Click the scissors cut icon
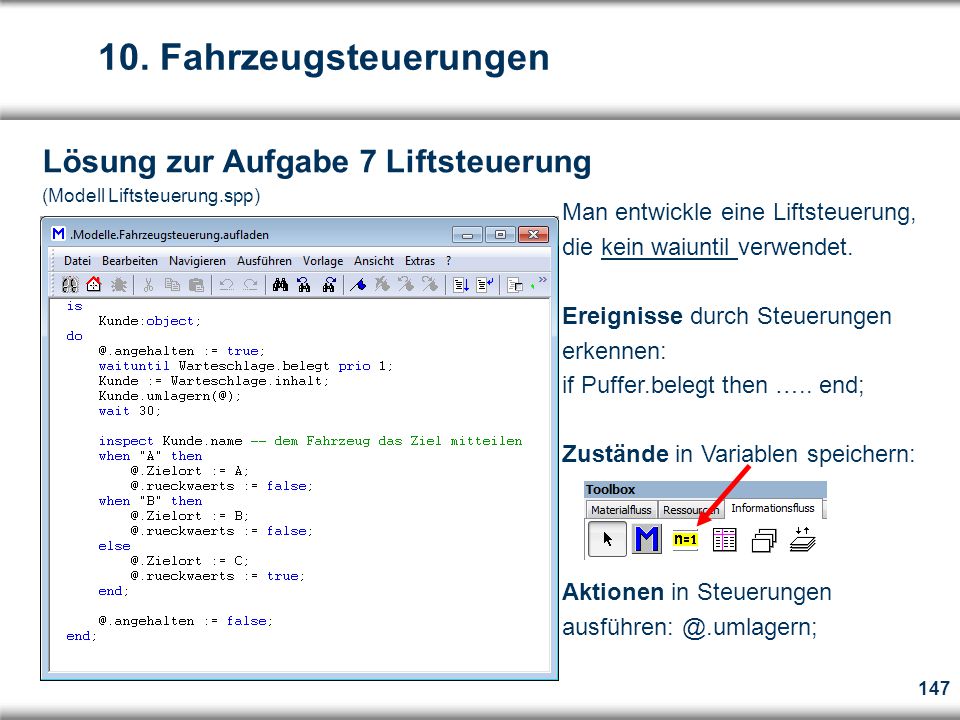 [x=148, y=285]
